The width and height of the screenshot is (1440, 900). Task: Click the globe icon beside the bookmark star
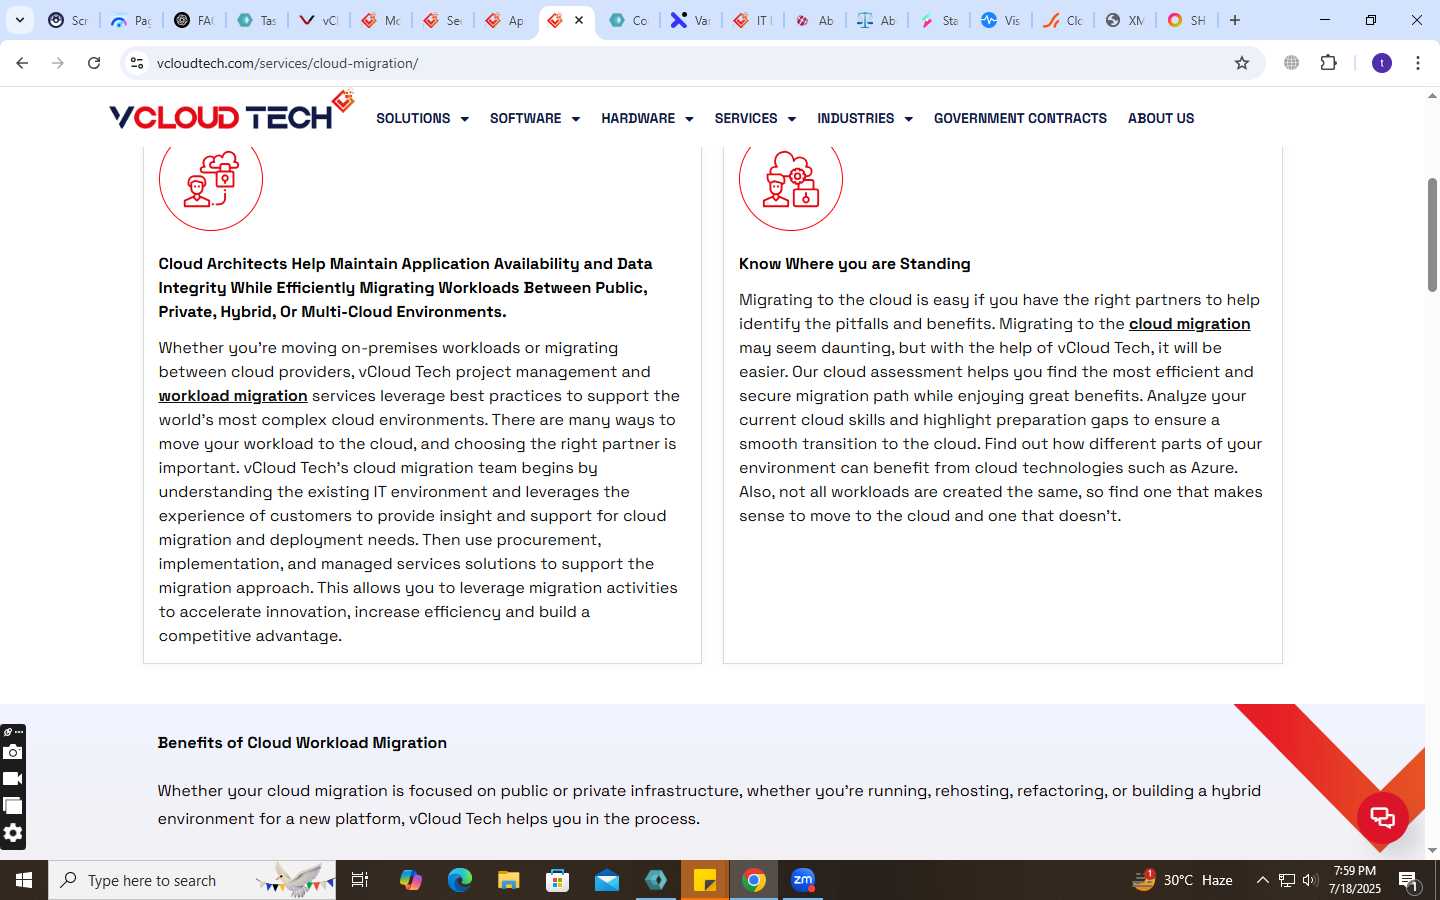click(x=1292, y=63)
